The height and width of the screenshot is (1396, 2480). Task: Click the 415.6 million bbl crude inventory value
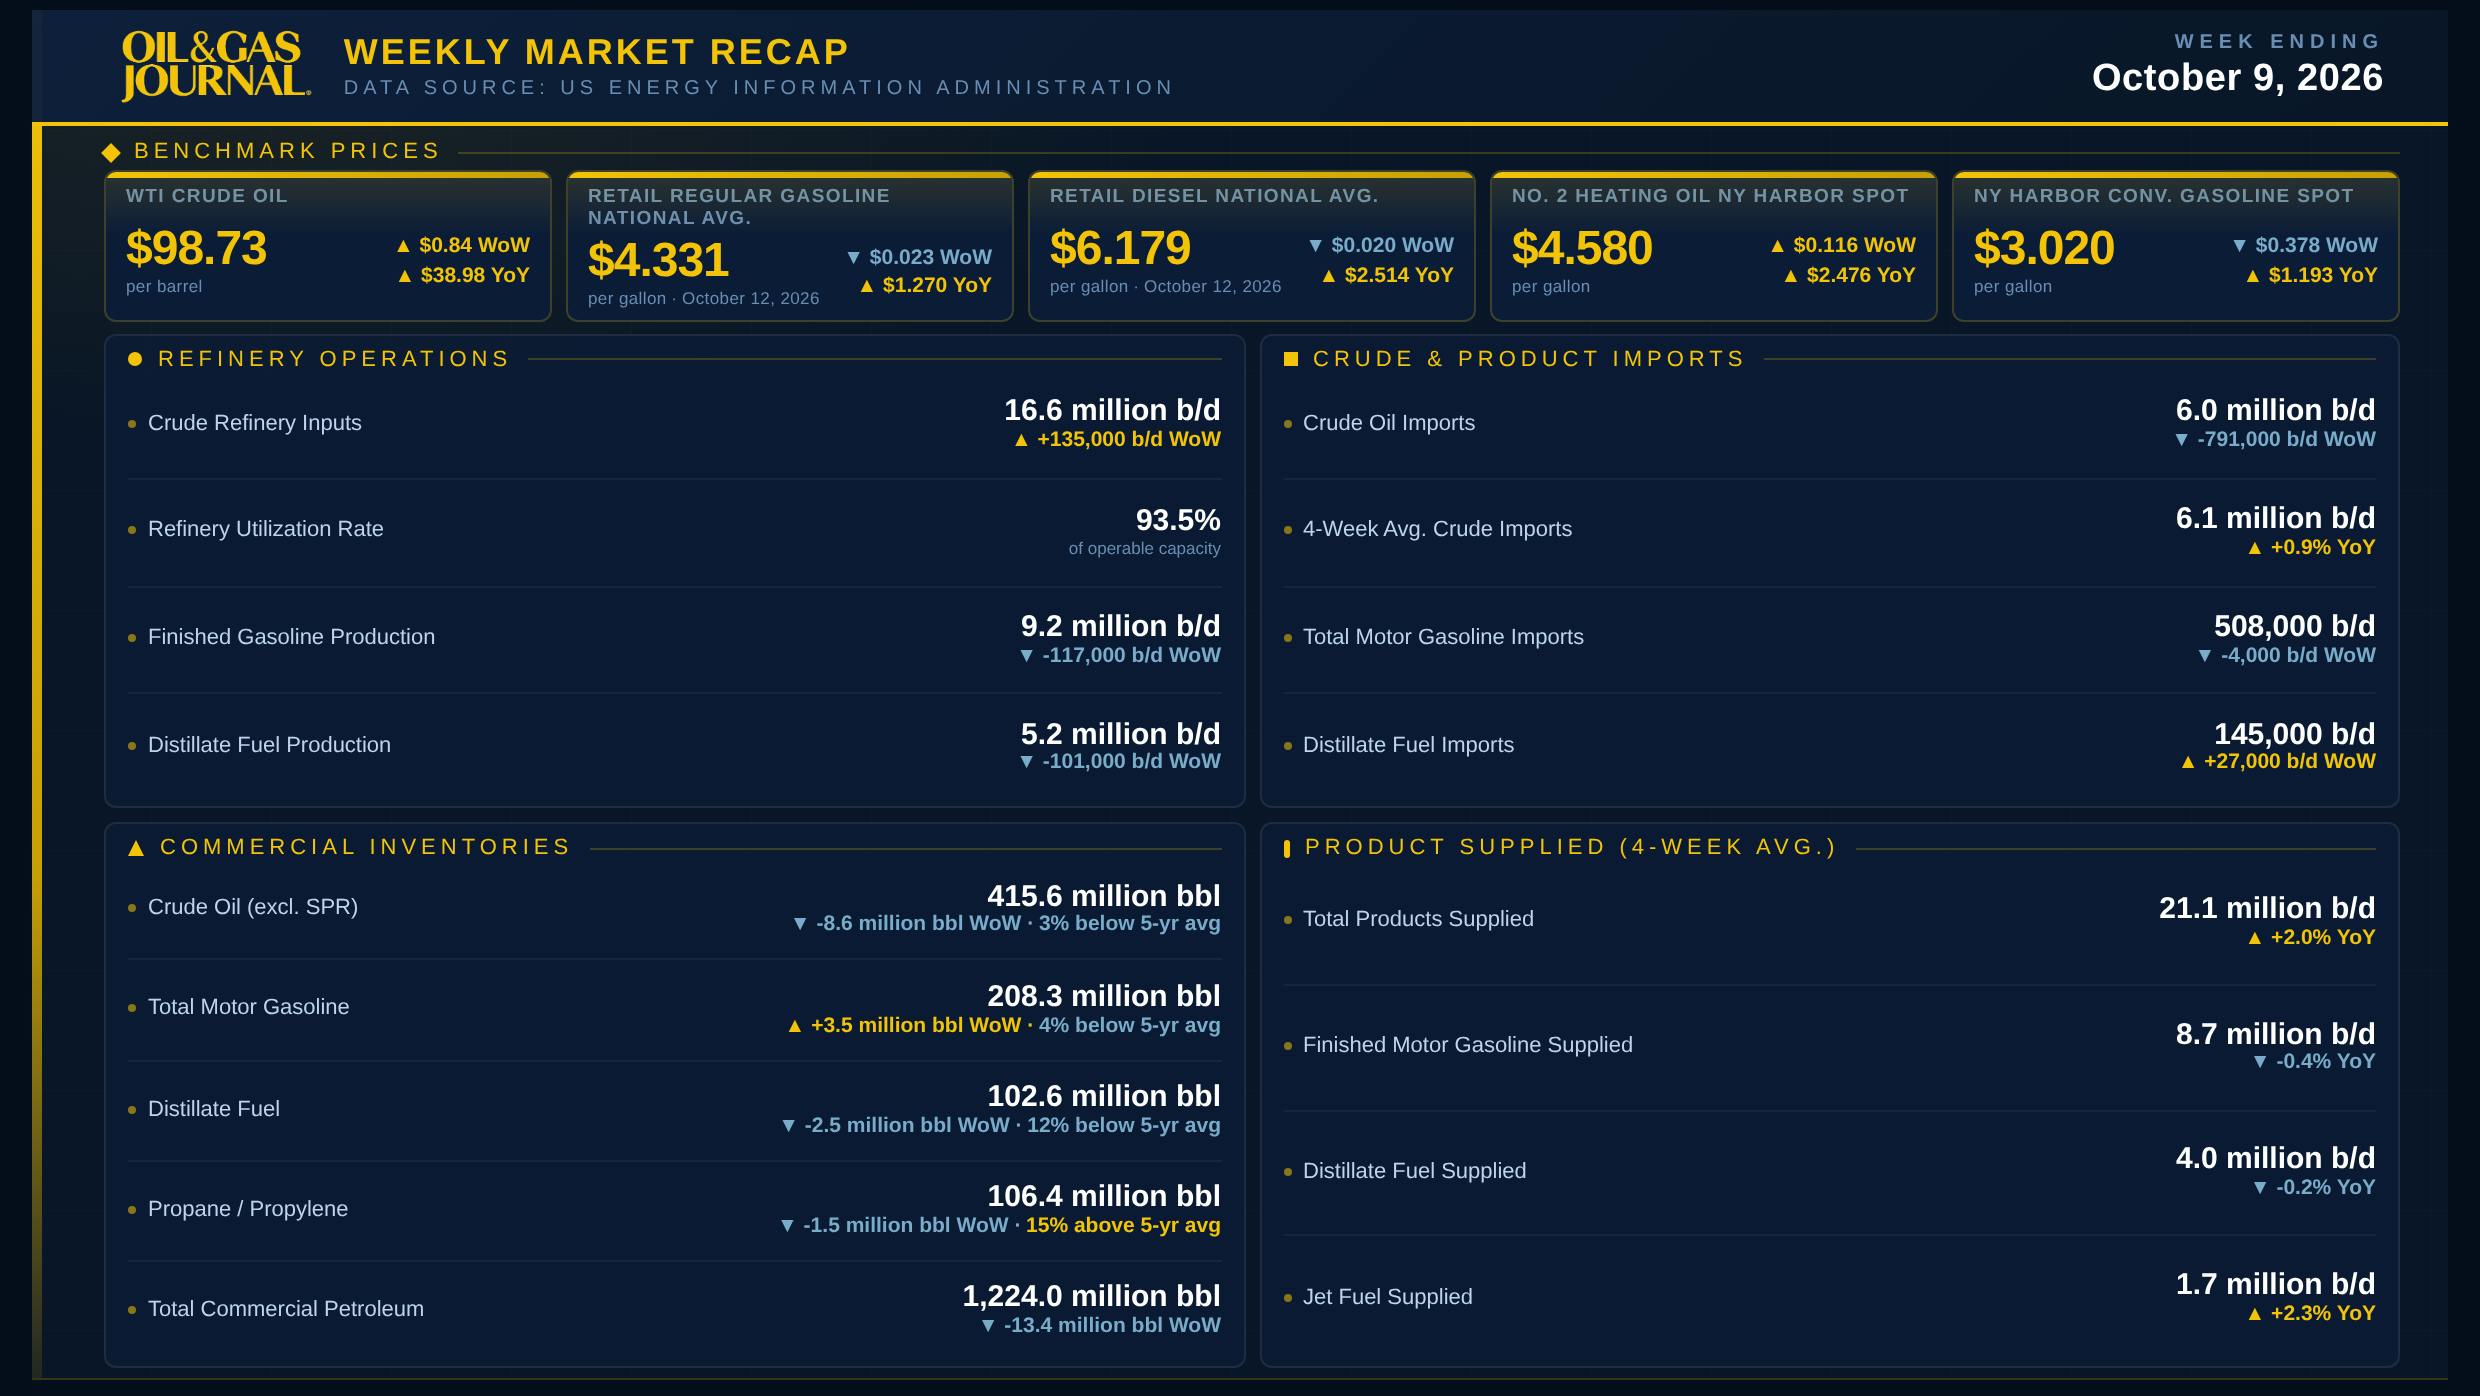(x=1104, y=896)
